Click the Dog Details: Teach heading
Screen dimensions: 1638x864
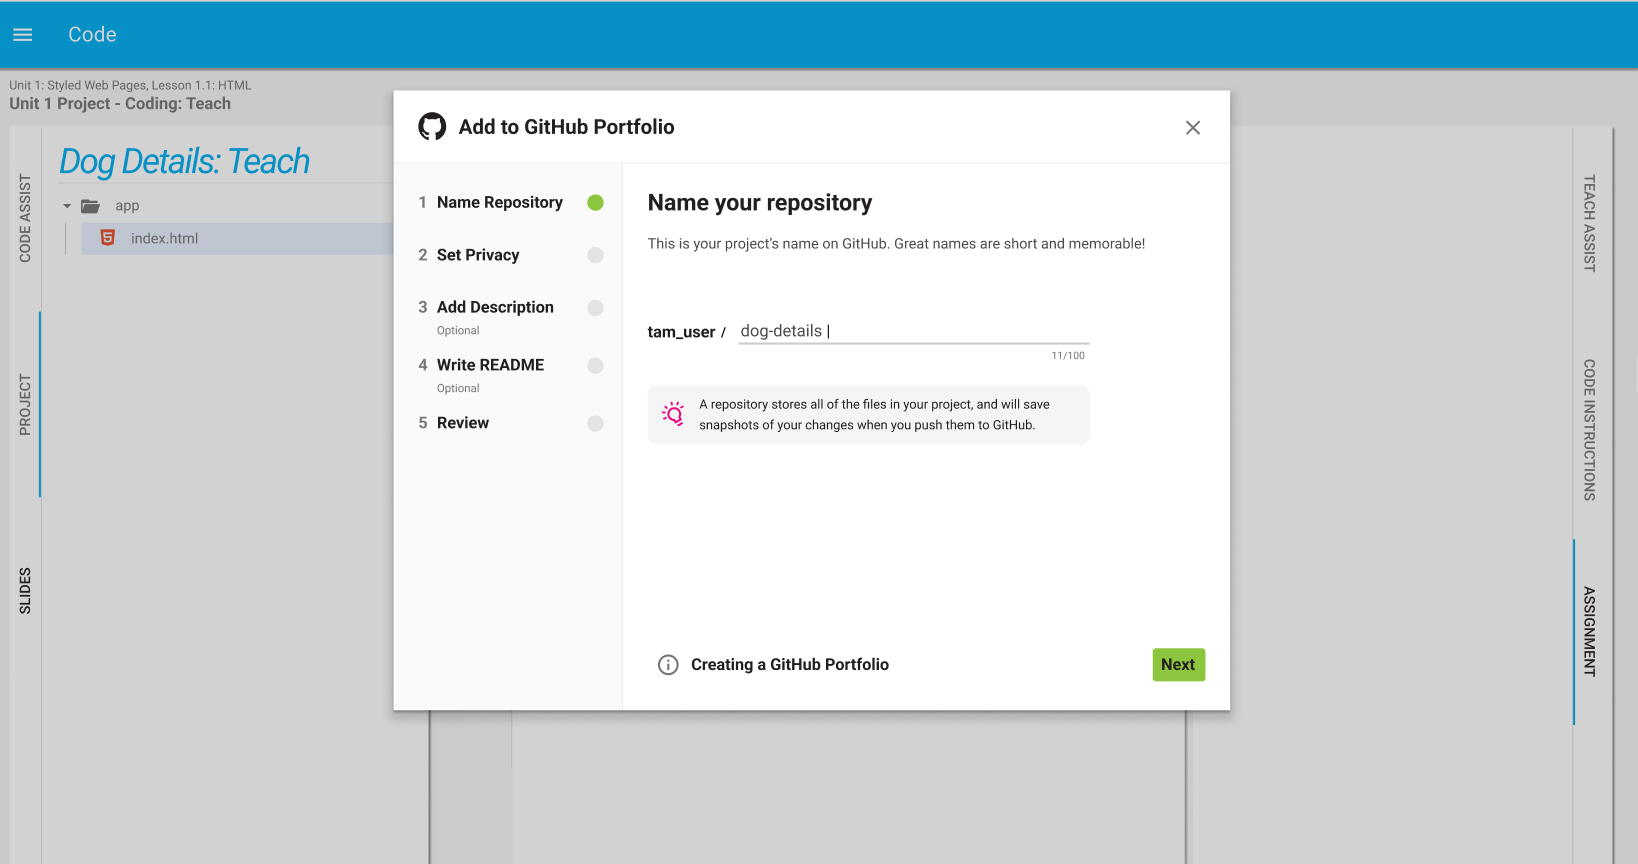[185, 161]
